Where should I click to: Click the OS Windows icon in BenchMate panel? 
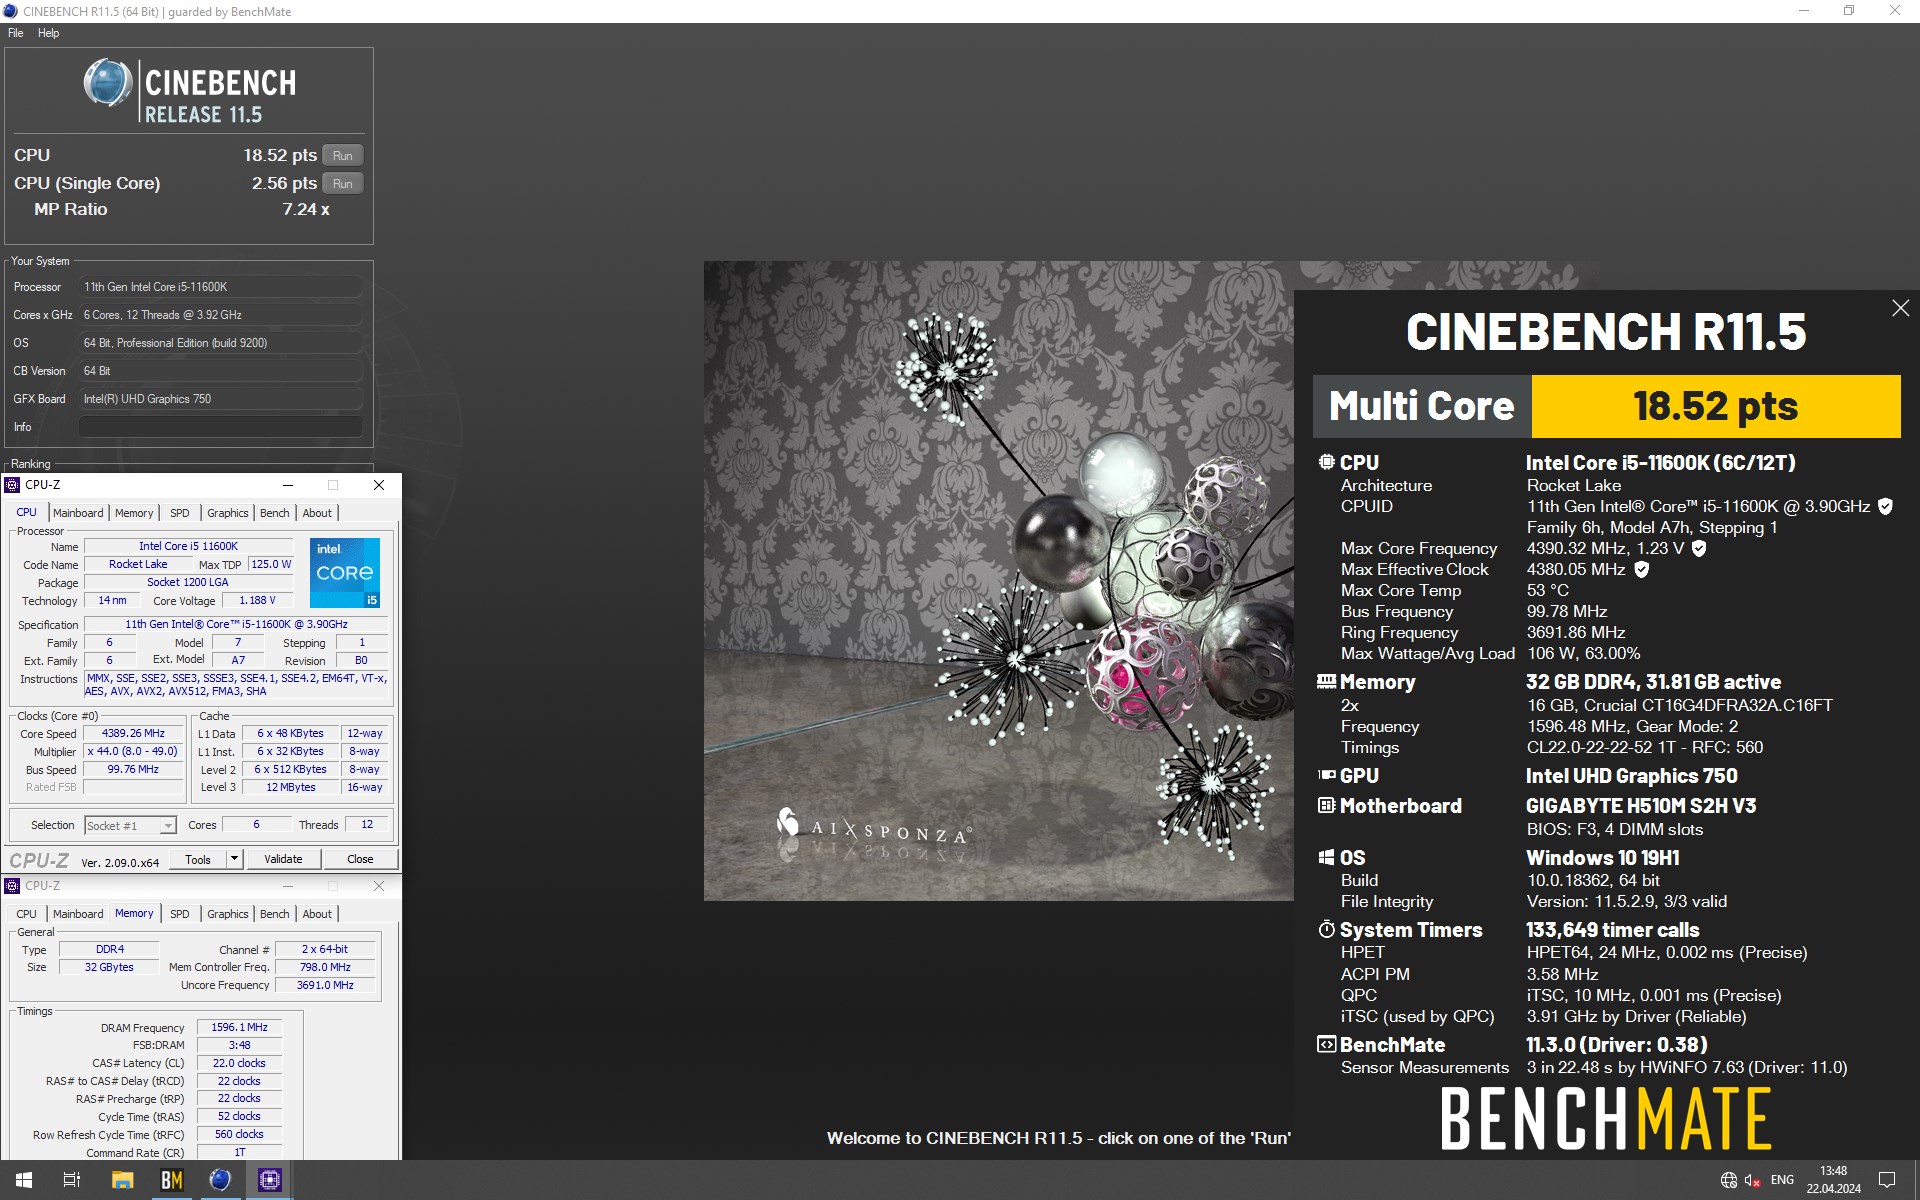pyautogui.click(x=1326, y=858)
